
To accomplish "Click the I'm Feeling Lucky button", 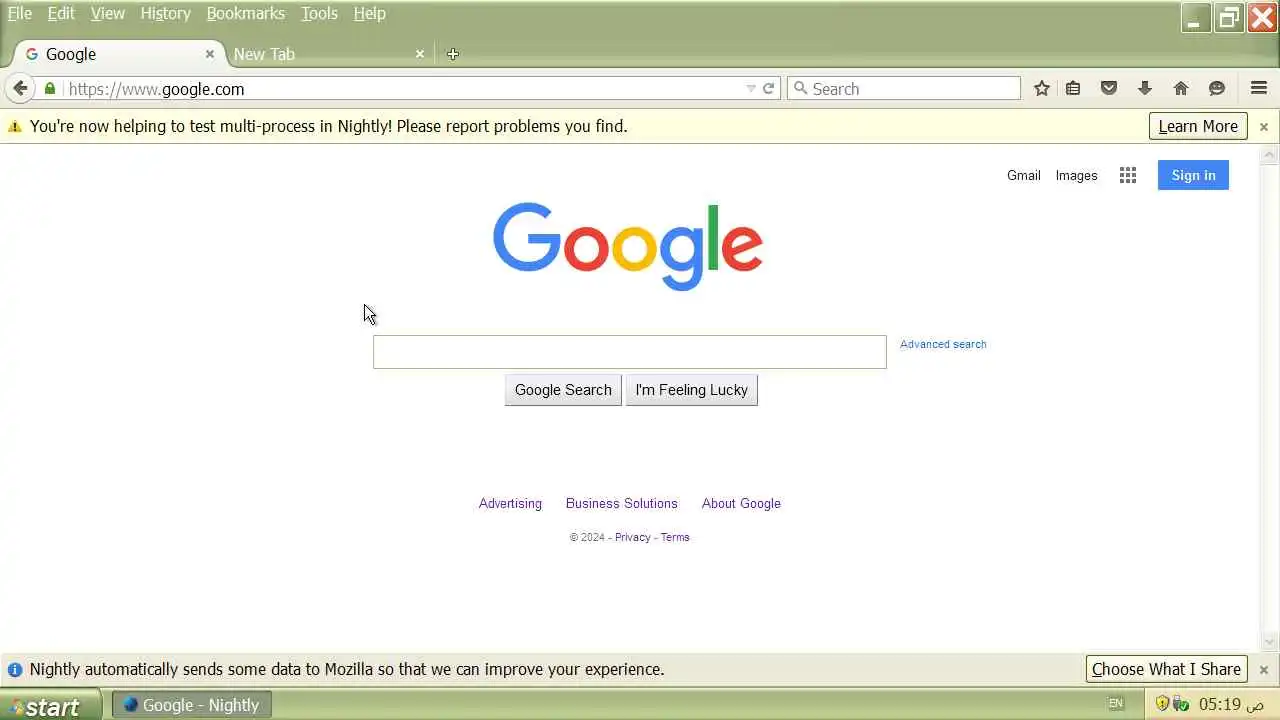I will pos(692,390).
